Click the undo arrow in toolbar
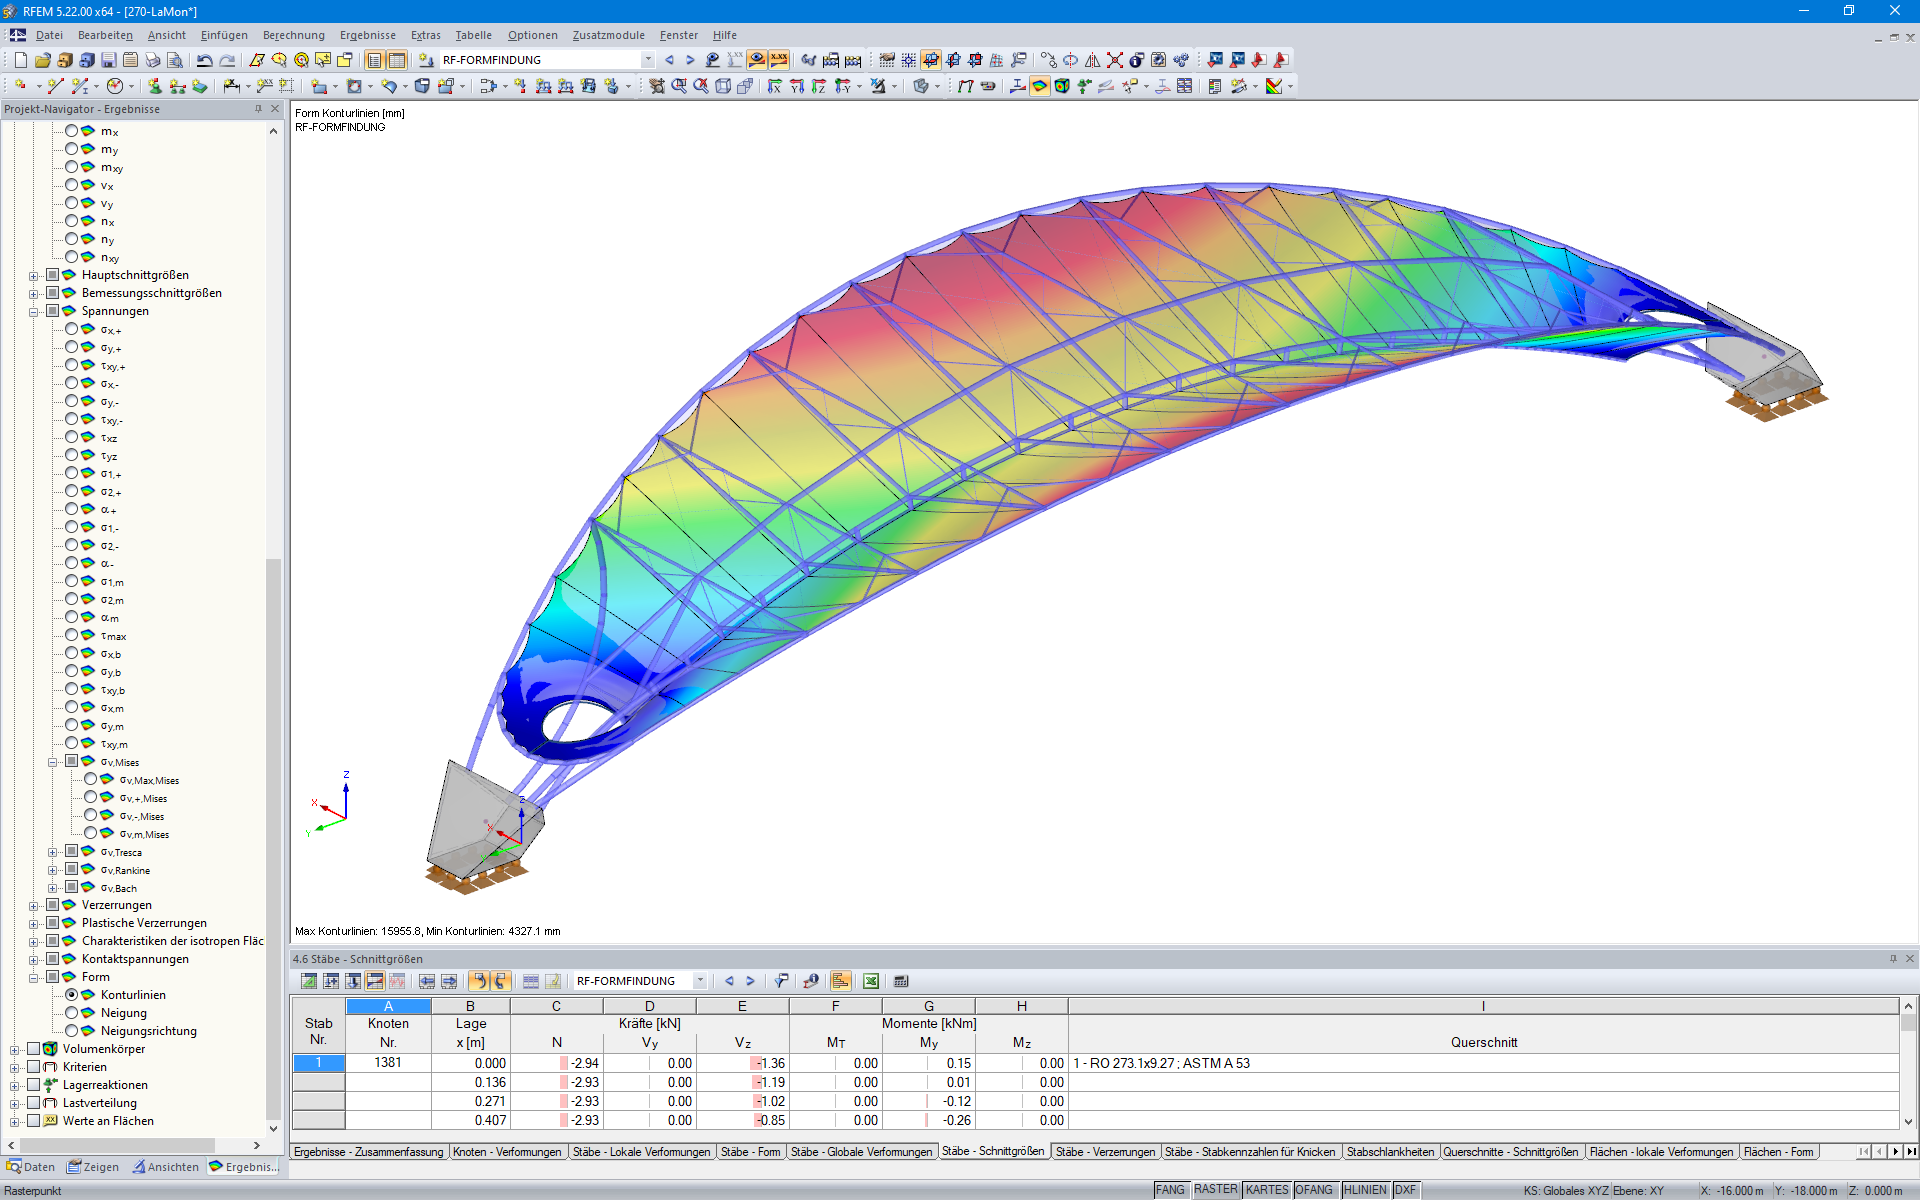The width and height of the screenshot is (1920, 1200). coord(204,60)
